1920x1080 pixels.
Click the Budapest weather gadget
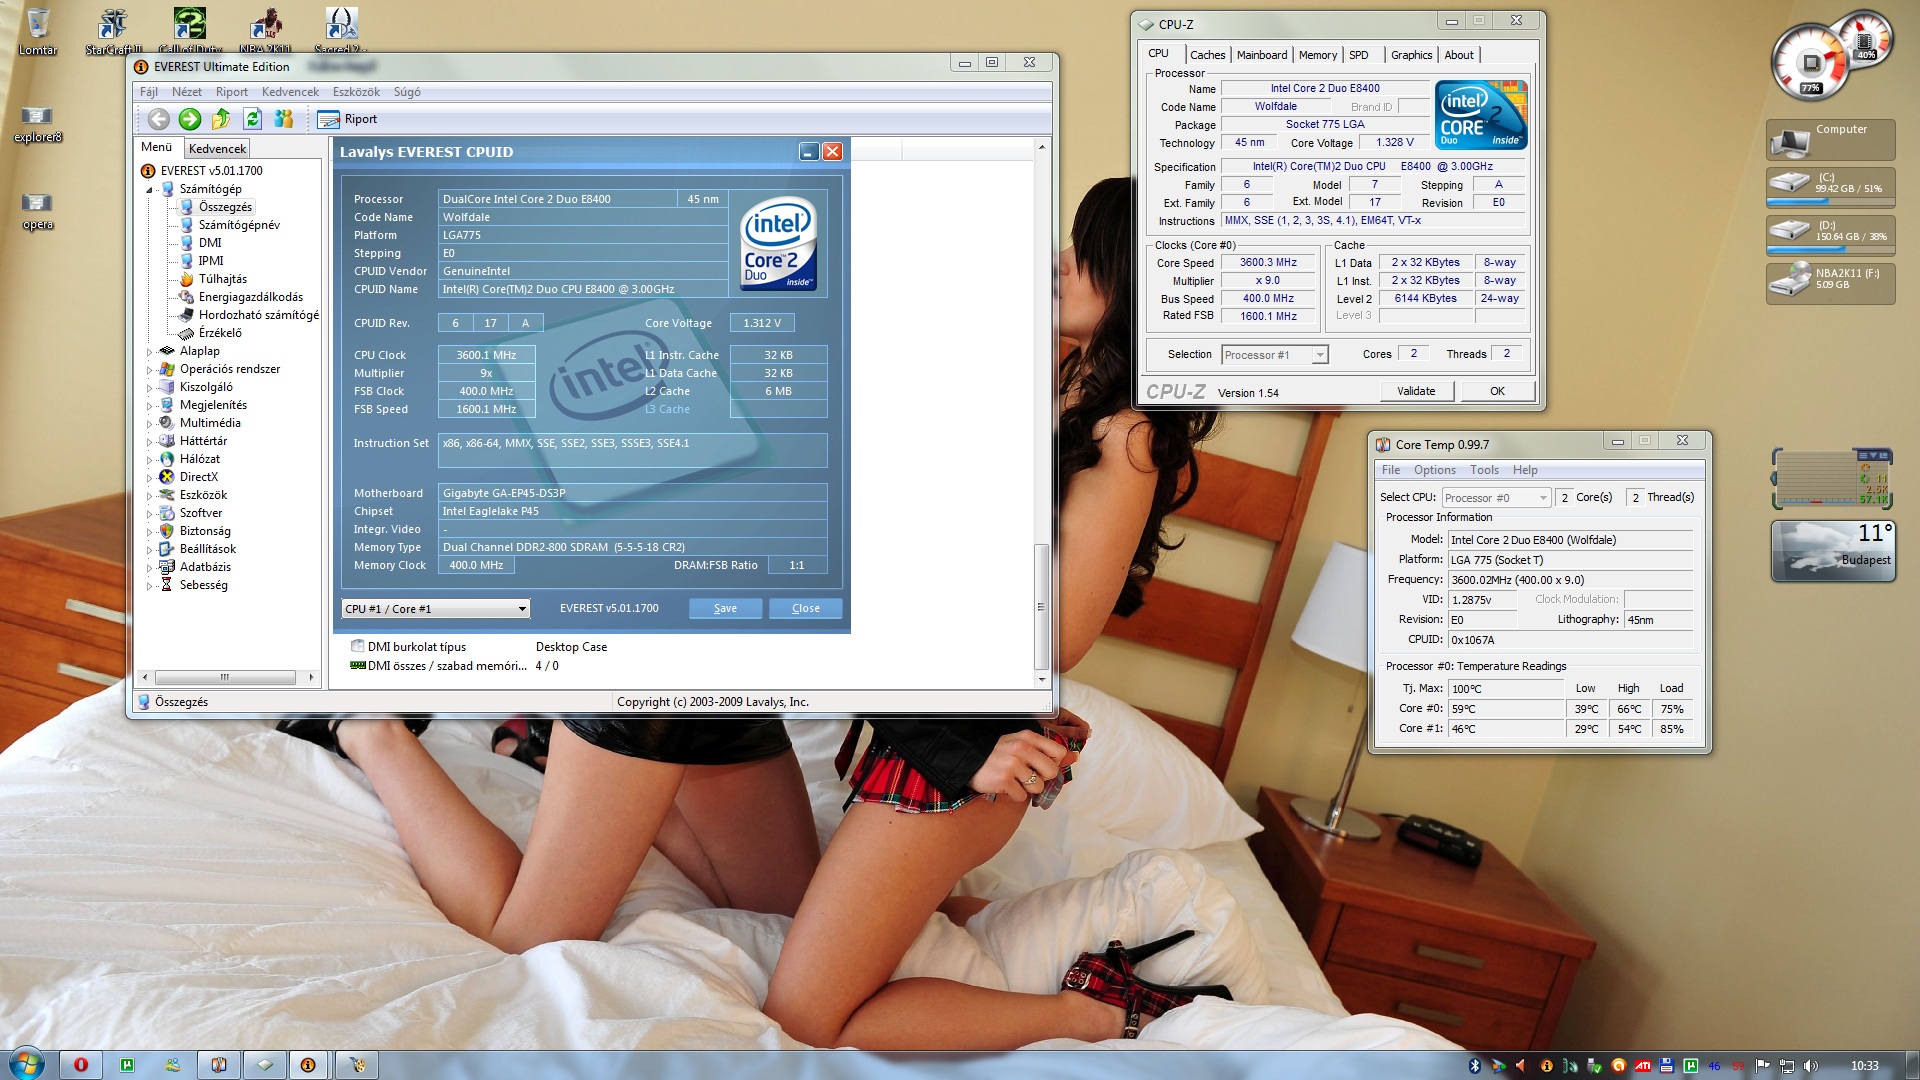[x=1832, y=550]
